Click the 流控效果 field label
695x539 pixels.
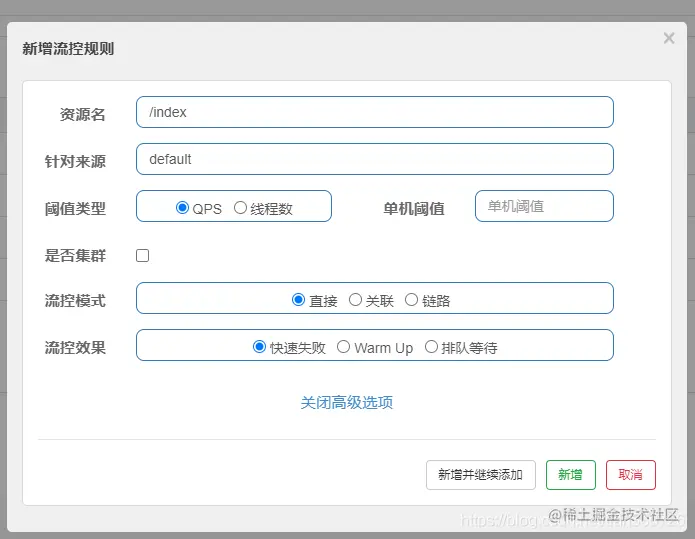point(75,348)
